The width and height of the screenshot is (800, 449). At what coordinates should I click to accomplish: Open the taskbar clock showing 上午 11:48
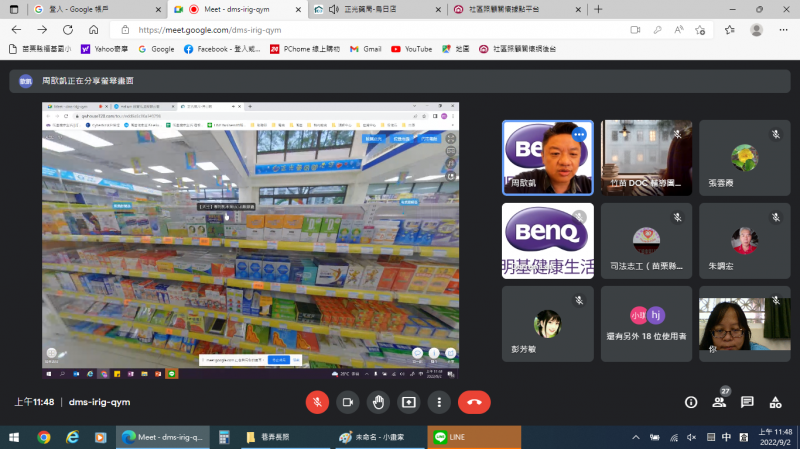click(775, 437)
